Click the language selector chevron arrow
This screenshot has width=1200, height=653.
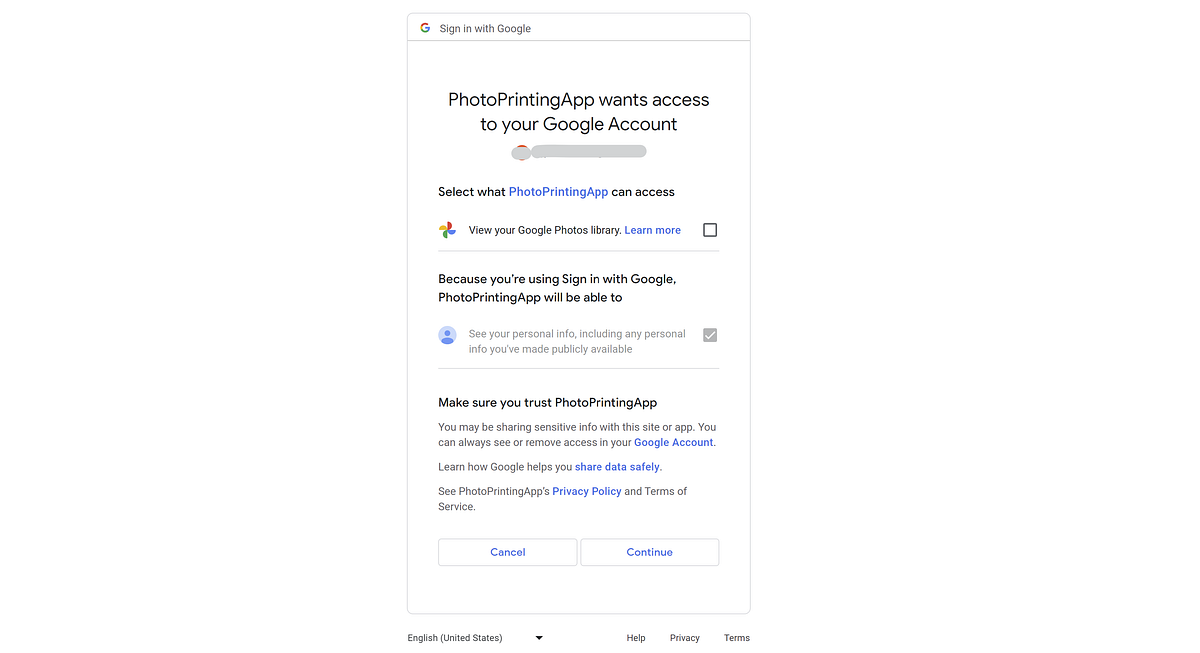[x=538, y=637]
